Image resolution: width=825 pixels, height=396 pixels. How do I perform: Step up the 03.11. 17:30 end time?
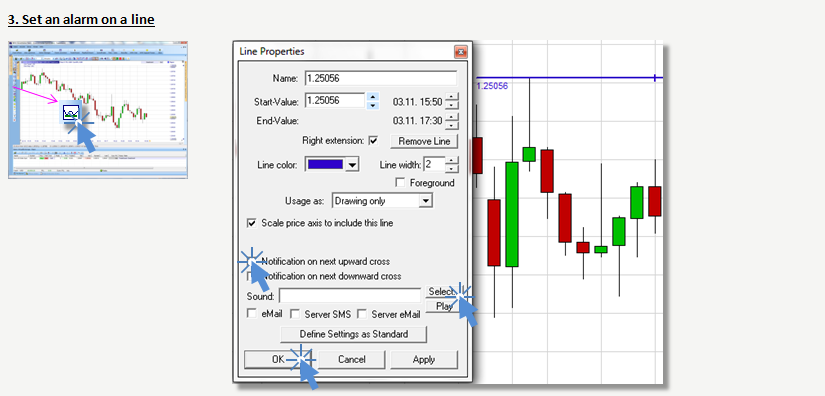[x=451, y=117]
